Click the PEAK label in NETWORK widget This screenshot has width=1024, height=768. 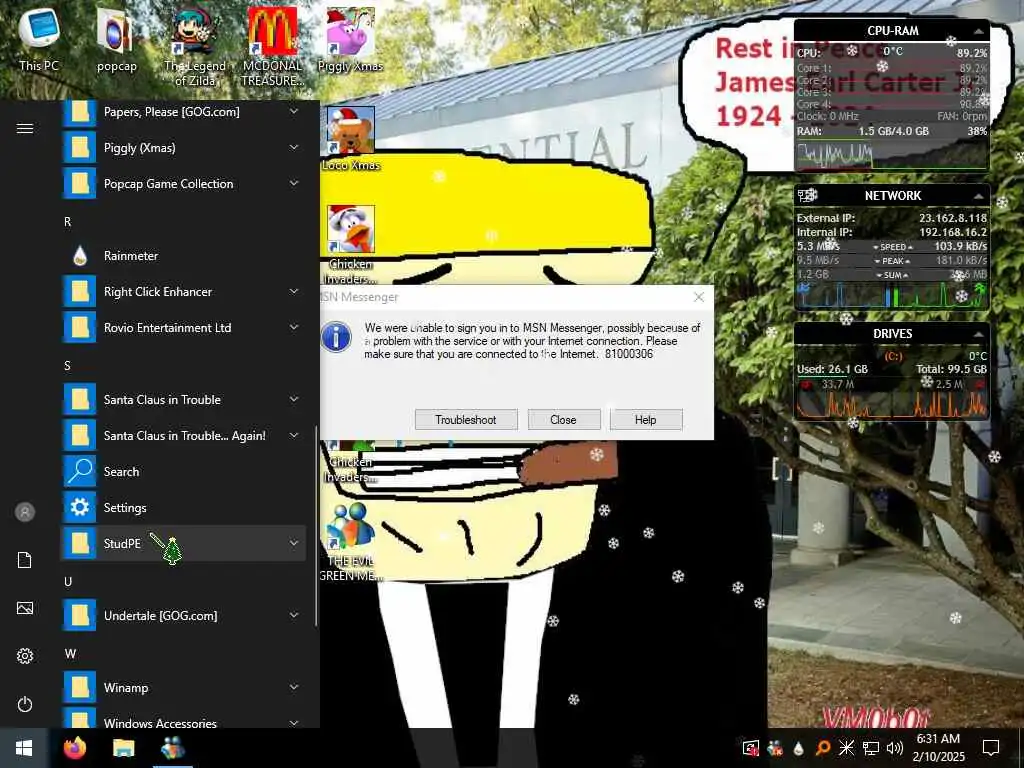(x=893, y=261)
